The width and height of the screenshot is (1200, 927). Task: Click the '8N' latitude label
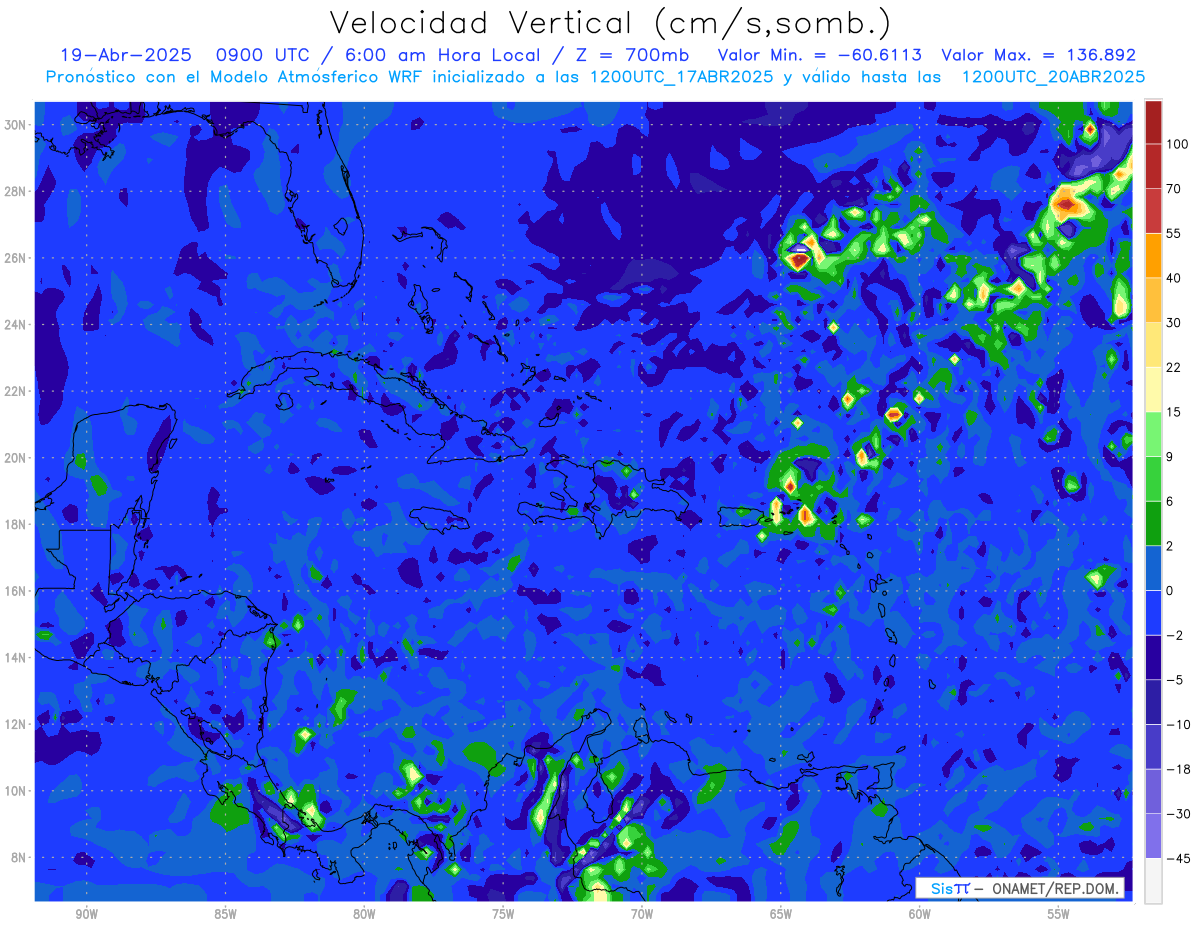tap(19, 858)
